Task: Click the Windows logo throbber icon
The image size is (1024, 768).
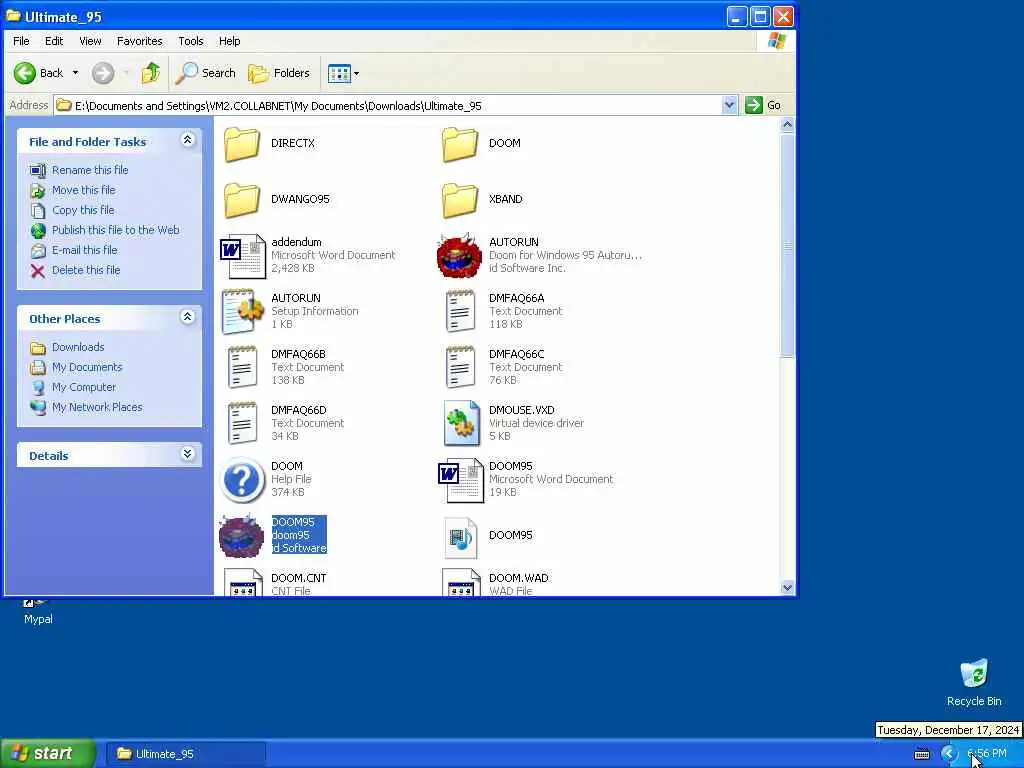Action: coord(777,41)
